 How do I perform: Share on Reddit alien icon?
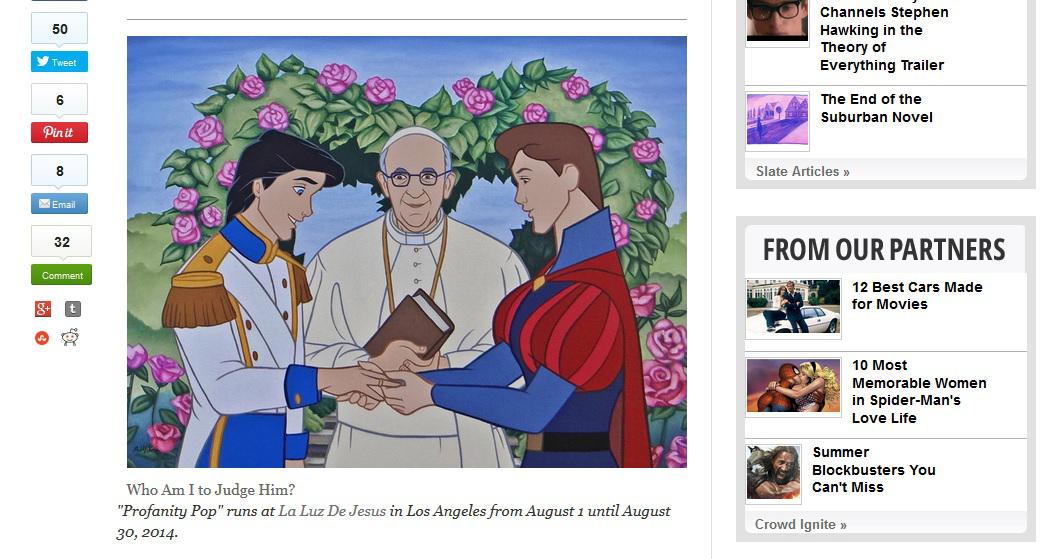pyautogui.click(x=70, y=337)
